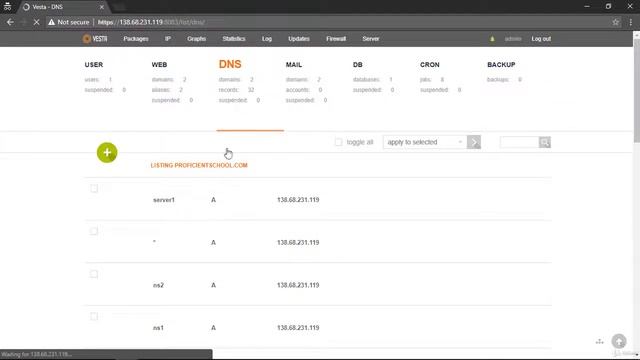This screenshot has height=360, width=640.
Task: Switch to the MAIL section
Action: click(294, 64)
